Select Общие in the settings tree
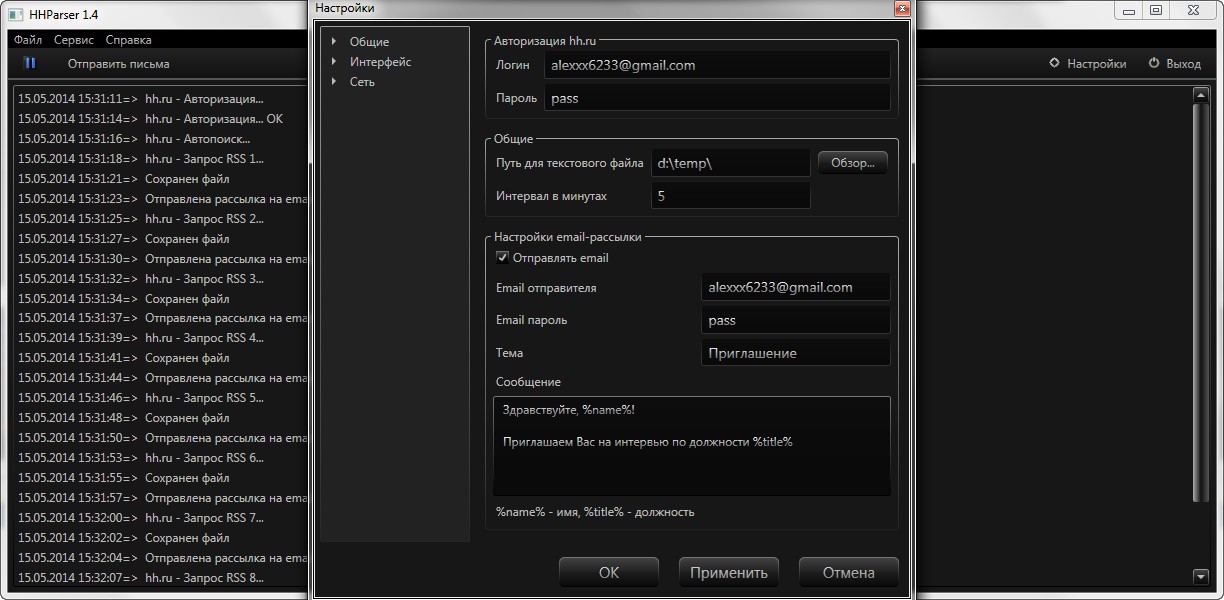Image resolution: width=1224 pixels, height=600 pixels. click(369, 42)
